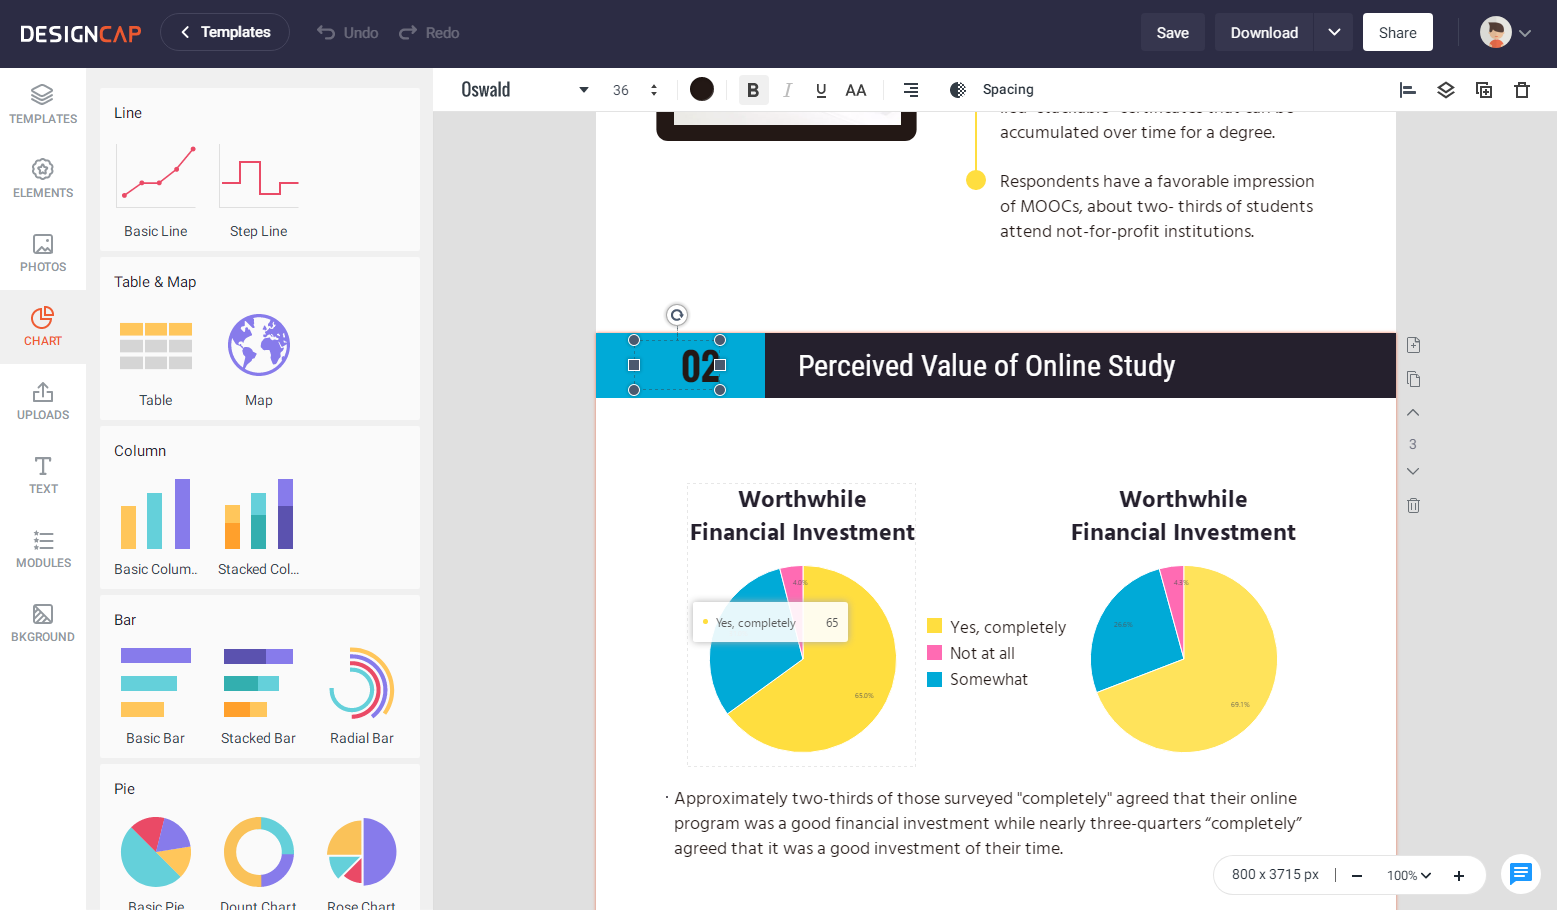Click the Share button
1557x910 pixels.
[1397, 32]
